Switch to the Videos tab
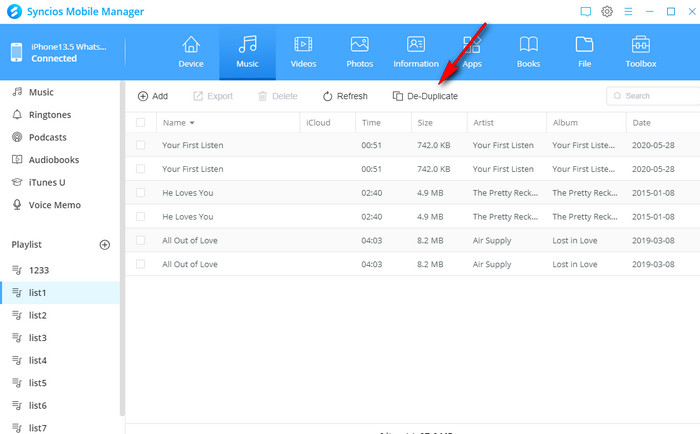This screenshot has width=700, height=434. point(304,52)
